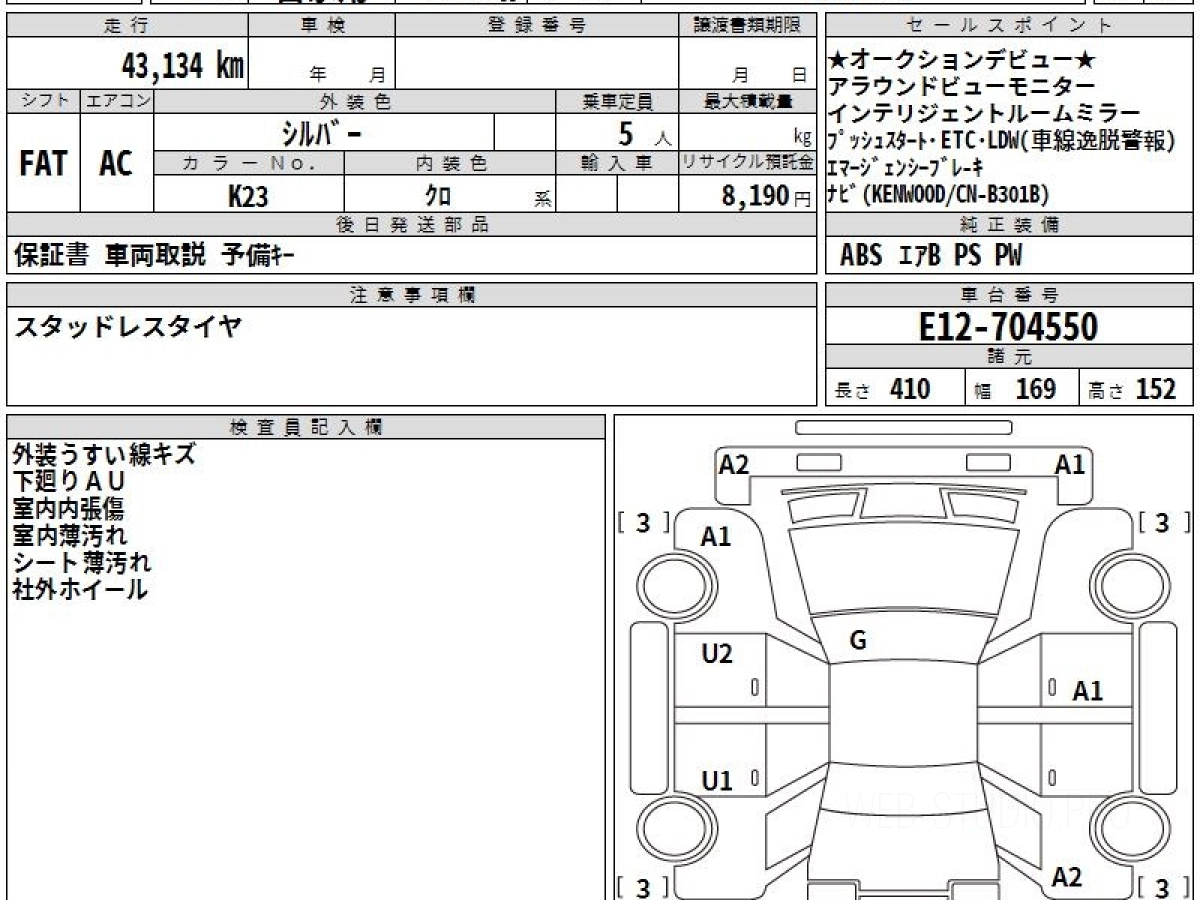Click the upper-right [3] tire rating
Viewport: 1200px width, 900px height.
coord(1161,523)
